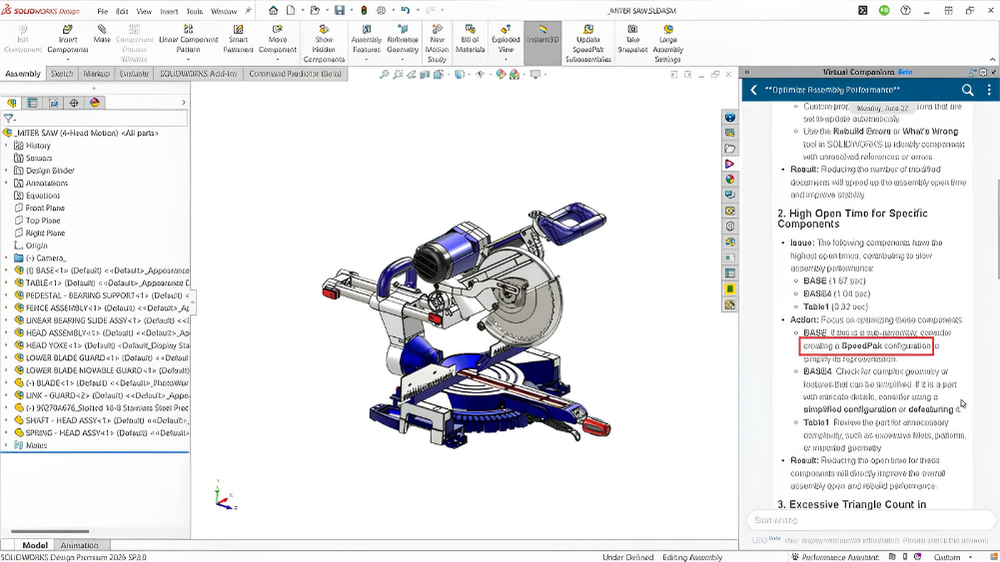The height and width of the screenshot is (562, 1000).
Task: Select the SPRING - HEAD ASSY<1> component
Action: click(x=102, y=433)
